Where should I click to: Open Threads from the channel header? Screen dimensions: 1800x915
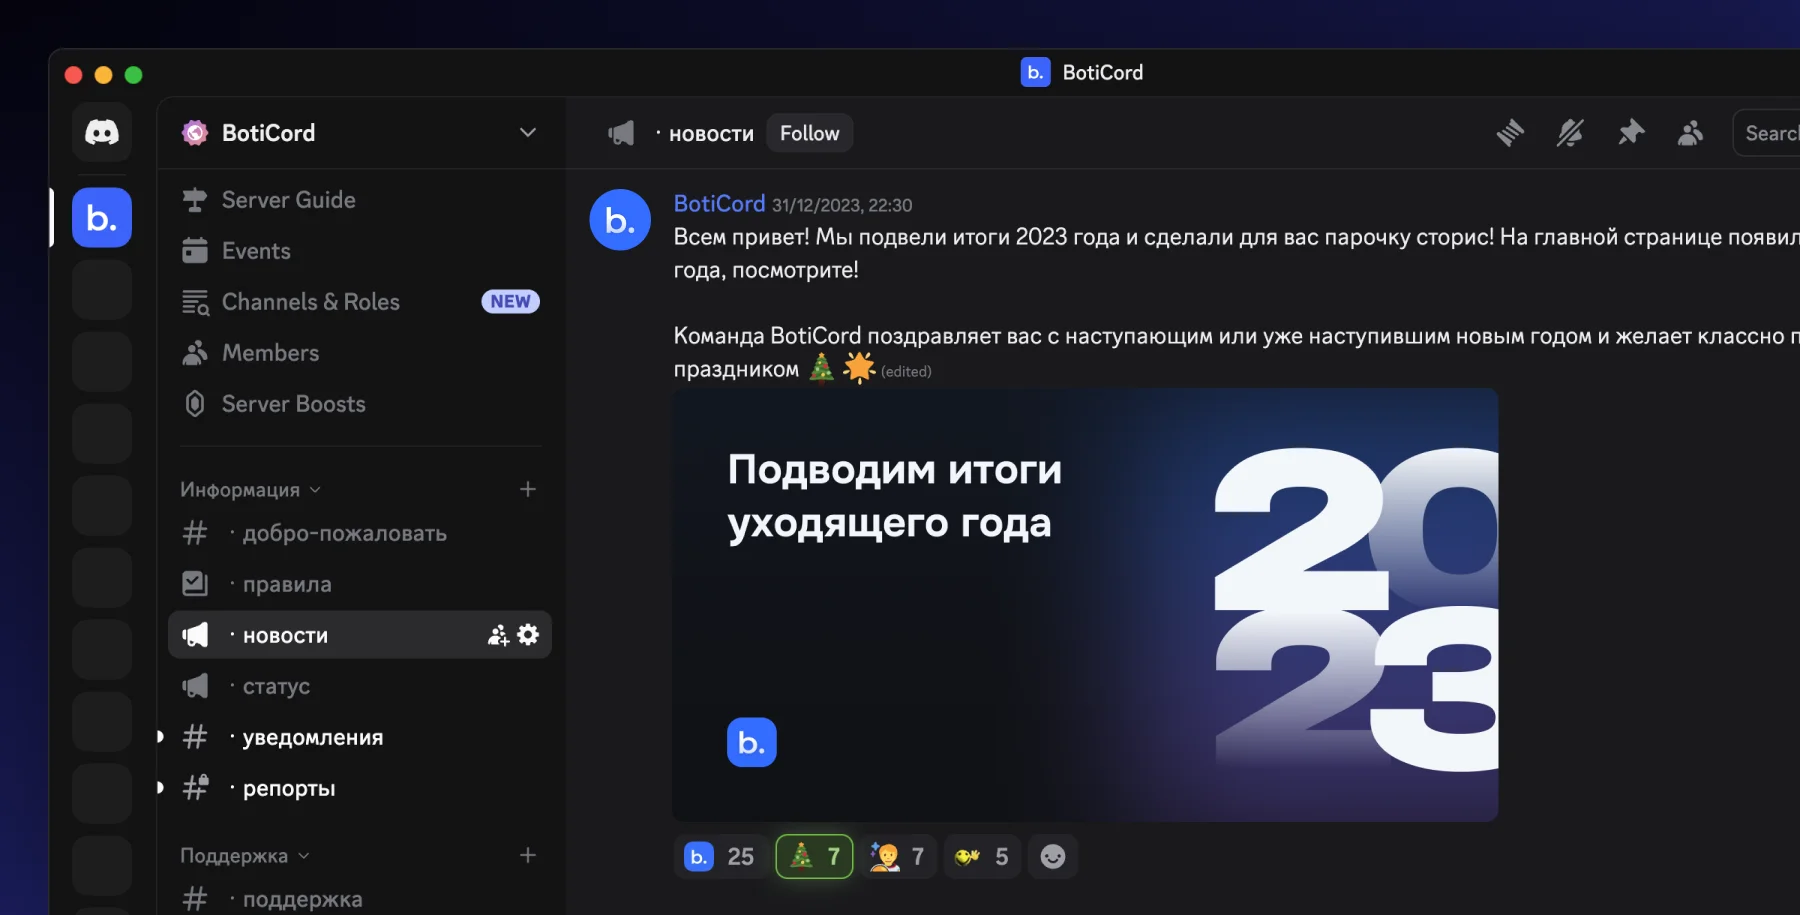pyautogui.click(x=1510, y=133)
